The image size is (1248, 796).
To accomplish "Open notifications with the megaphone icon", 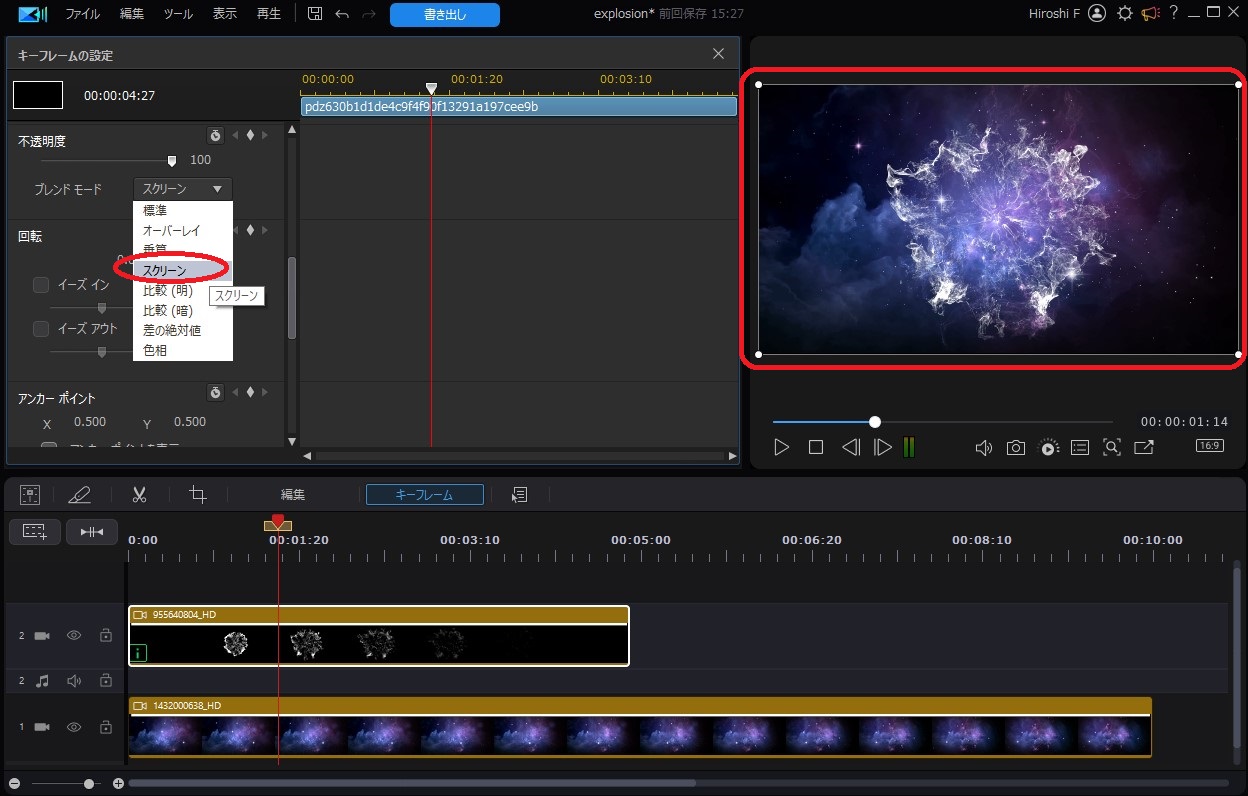I will tap(1150, 13).
